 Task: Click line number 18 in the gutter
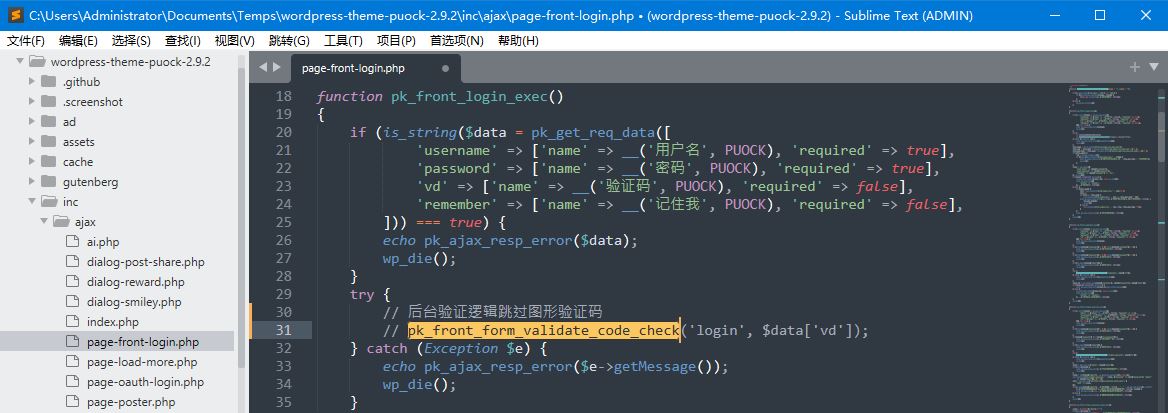click(x=283, y=97)
